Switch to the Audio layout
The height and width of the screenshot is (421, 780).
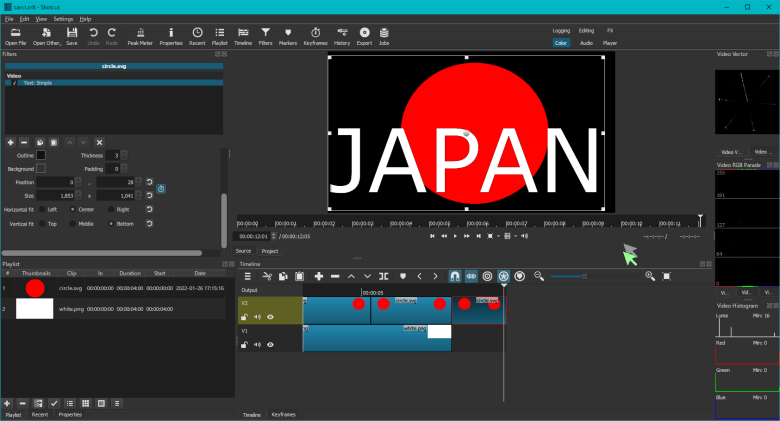(x=586, y=44)
